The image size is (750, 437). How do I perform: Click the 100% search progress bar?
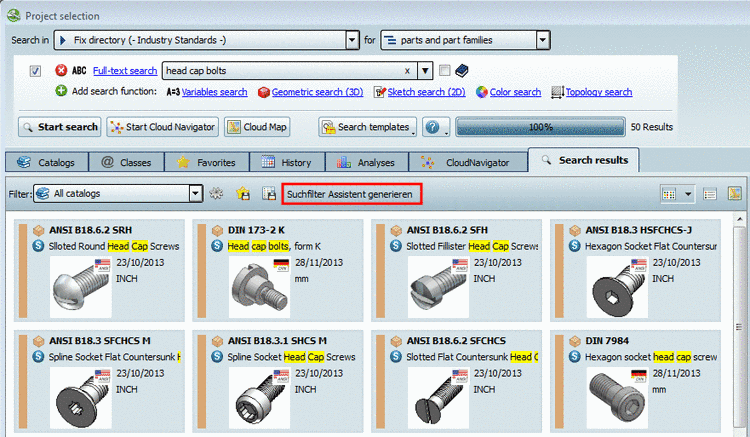(x=540, y=127)
